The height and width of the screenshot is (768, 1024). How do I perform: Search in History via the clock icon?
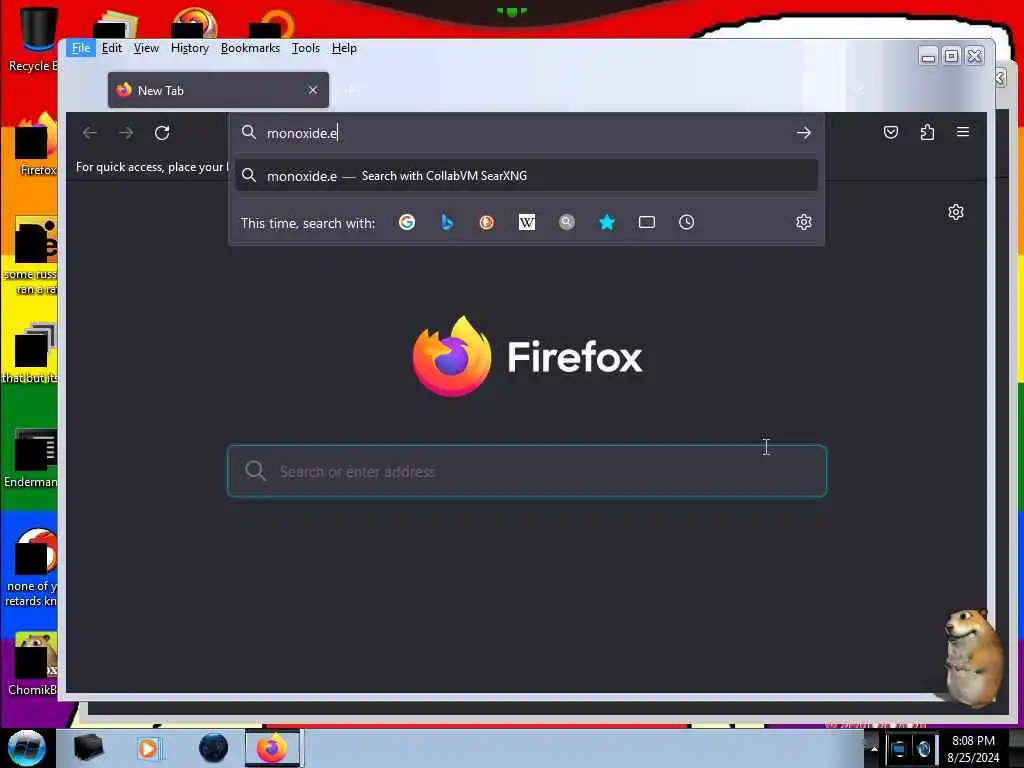point(686,223)
